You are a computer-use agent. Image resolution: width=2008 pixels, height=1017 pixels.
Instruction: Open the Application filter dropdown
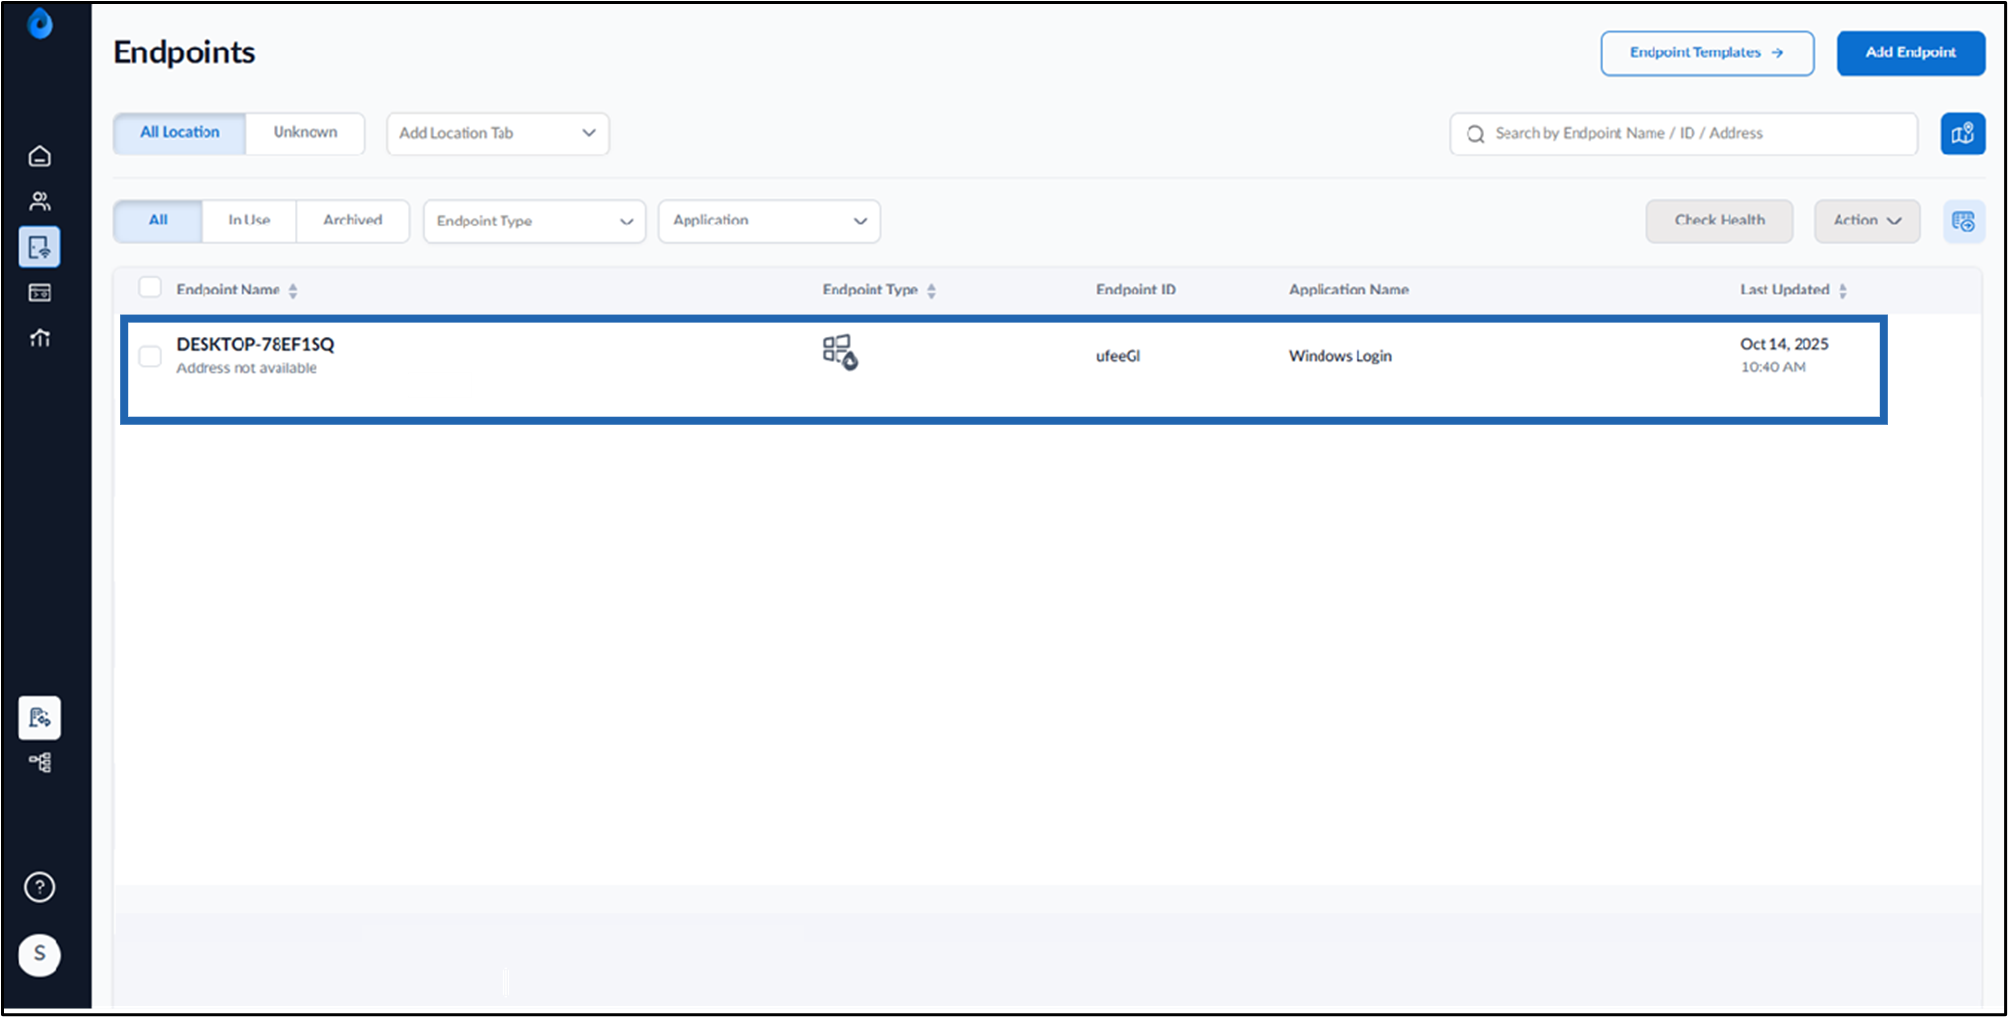(769, 221)
